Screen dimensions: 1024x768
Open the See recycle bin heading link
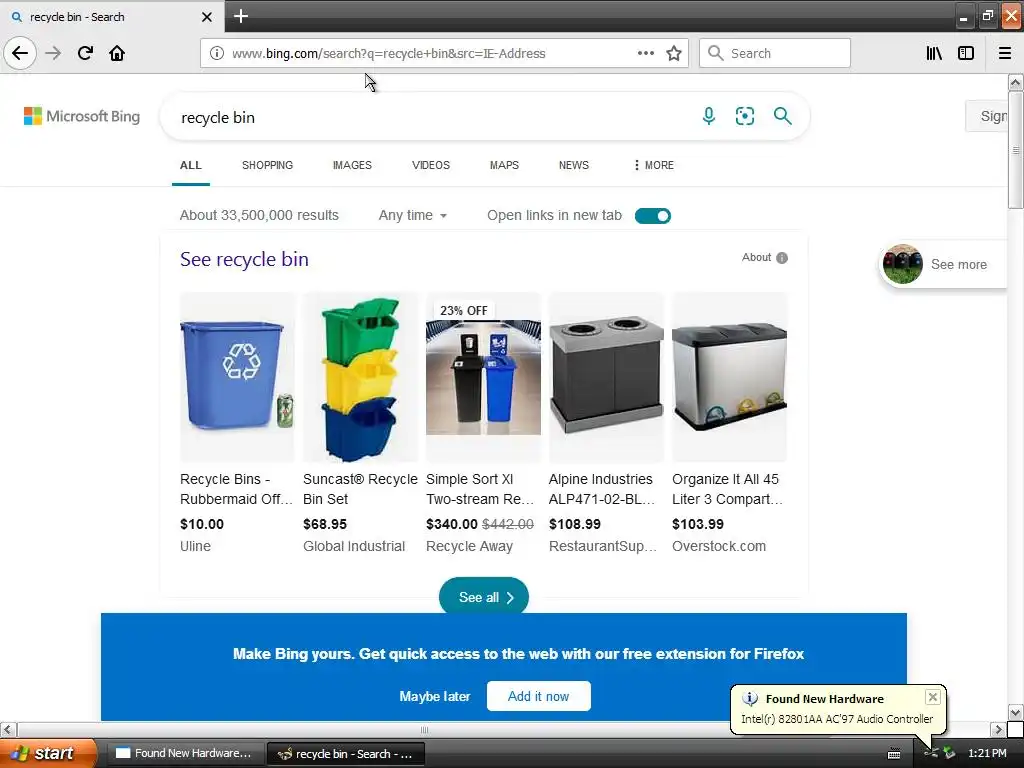244,259
